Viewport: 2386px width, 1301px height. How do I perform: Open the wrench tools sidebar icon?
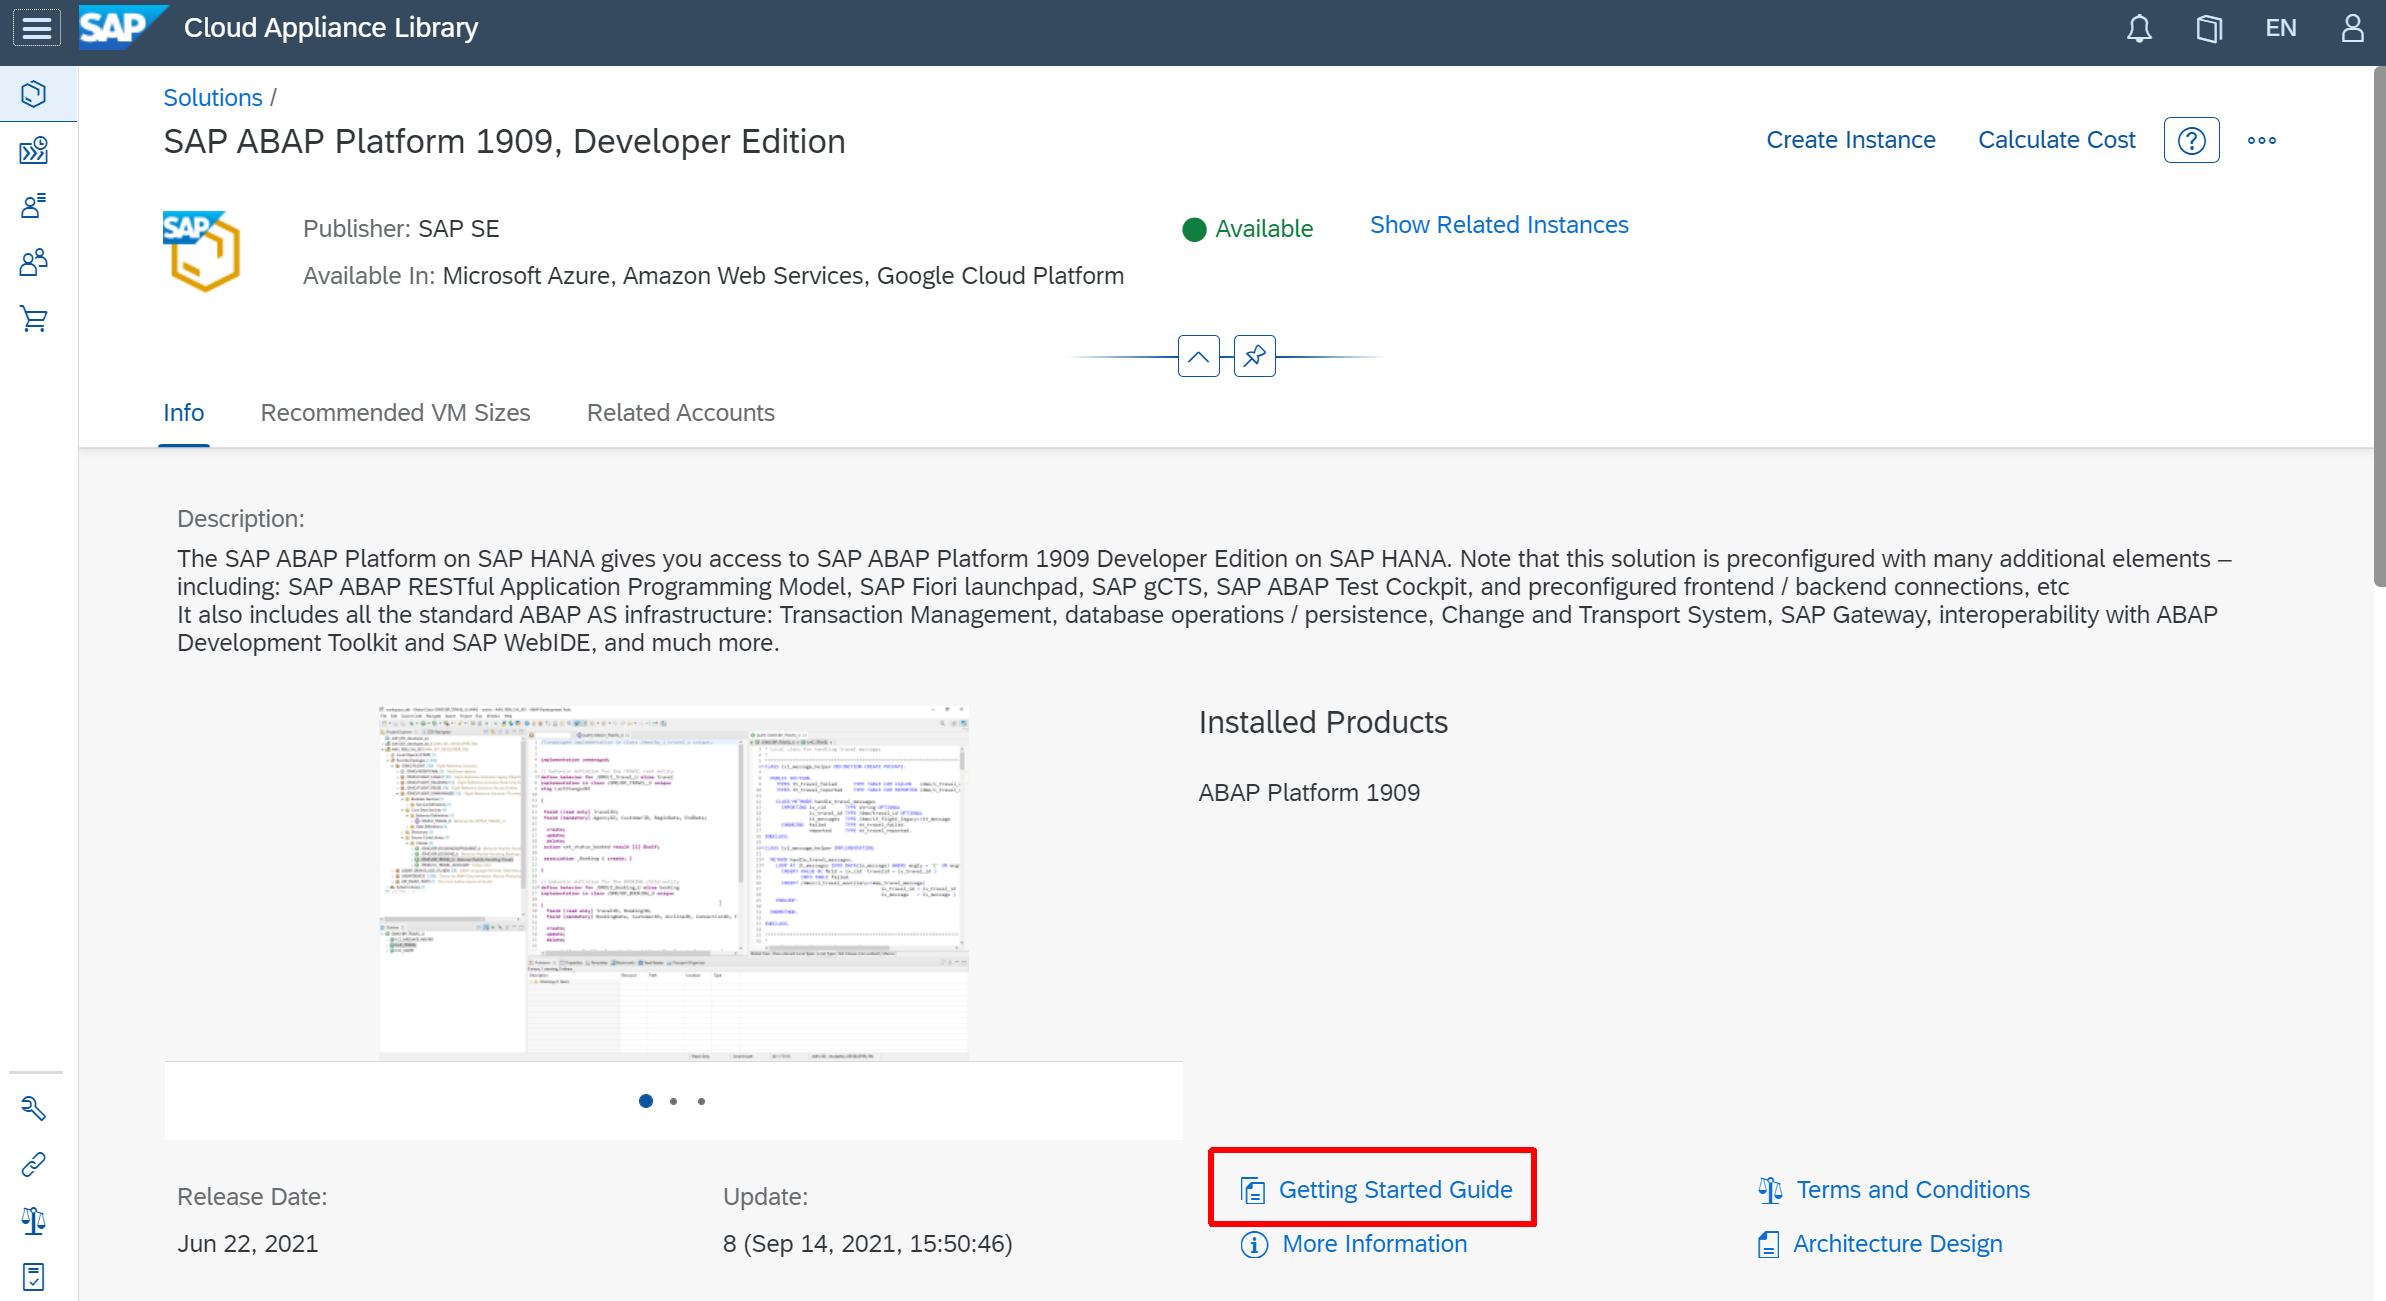34,1108
